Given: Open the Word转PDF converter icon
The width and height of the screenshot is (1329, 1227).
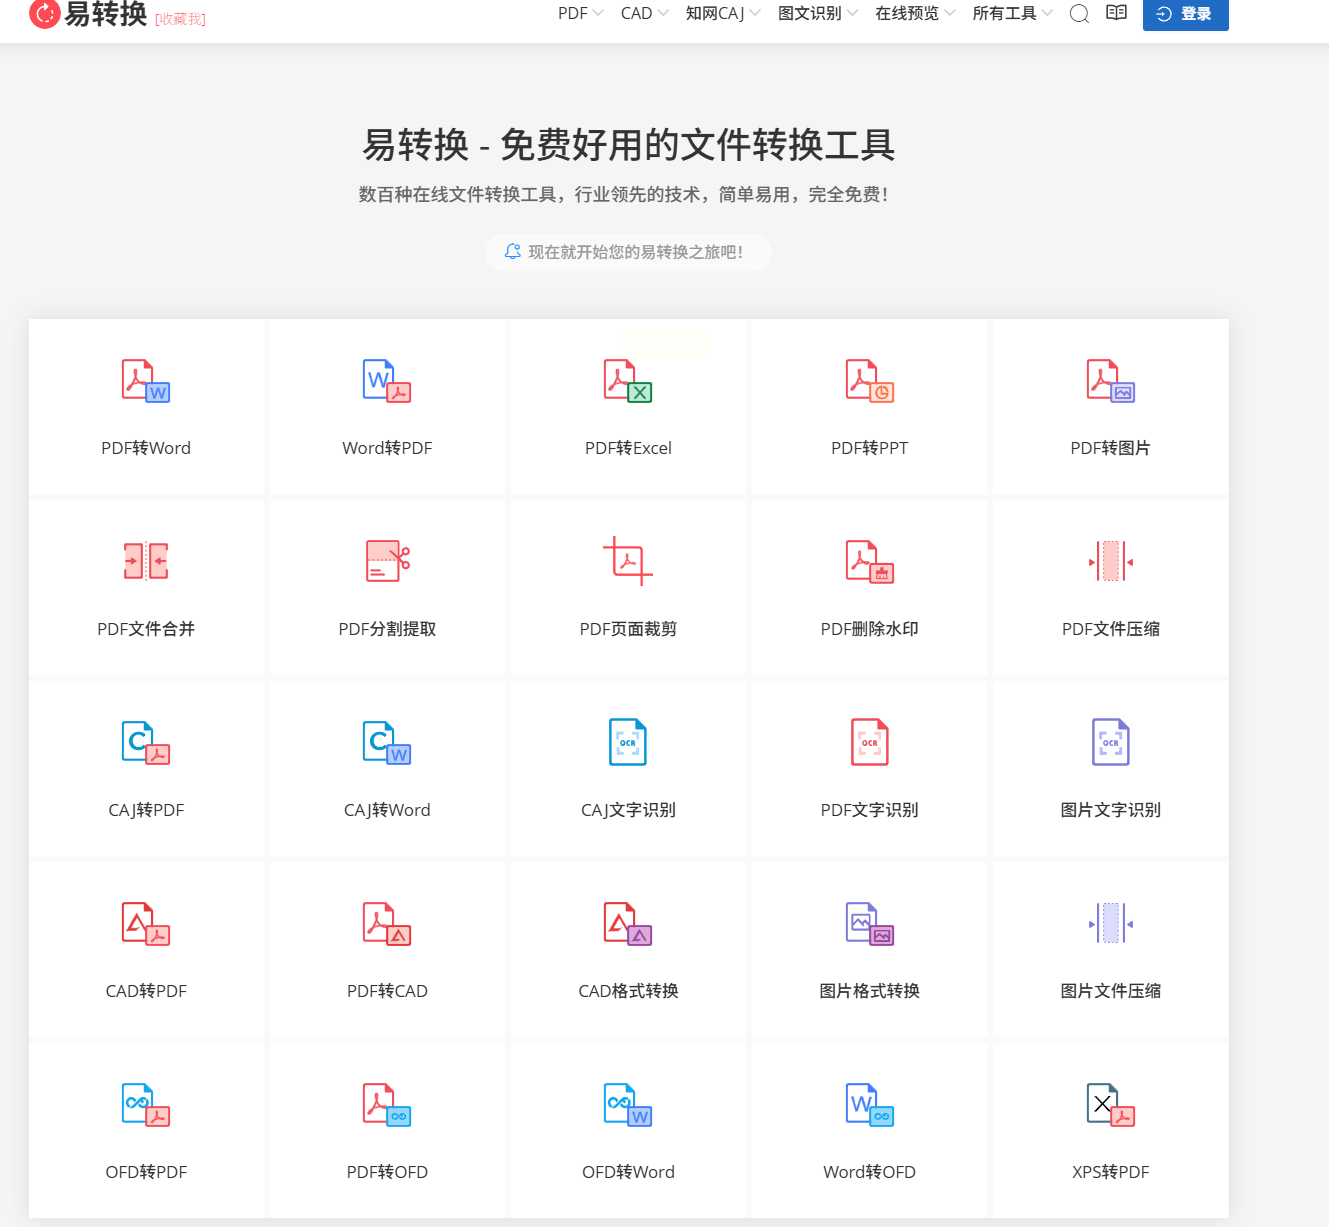Looking at the screenshot, I should 387,381.
